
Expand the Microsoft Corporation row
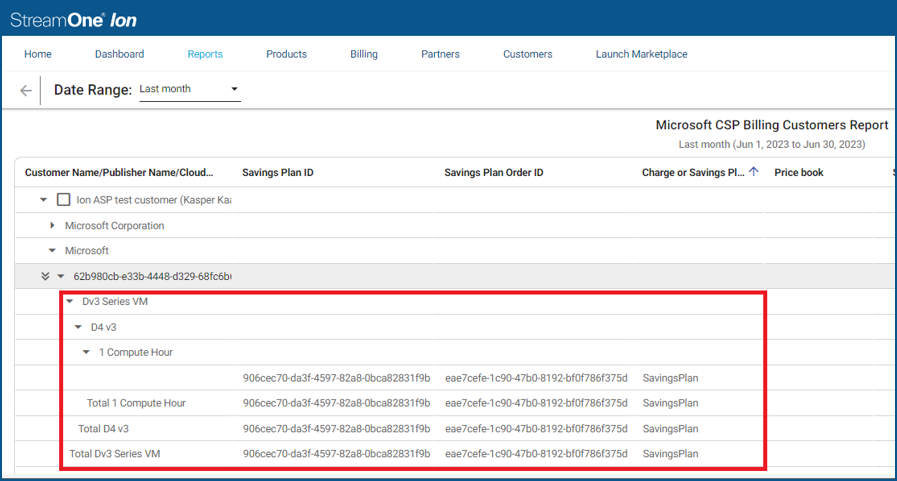coord(52,225)
